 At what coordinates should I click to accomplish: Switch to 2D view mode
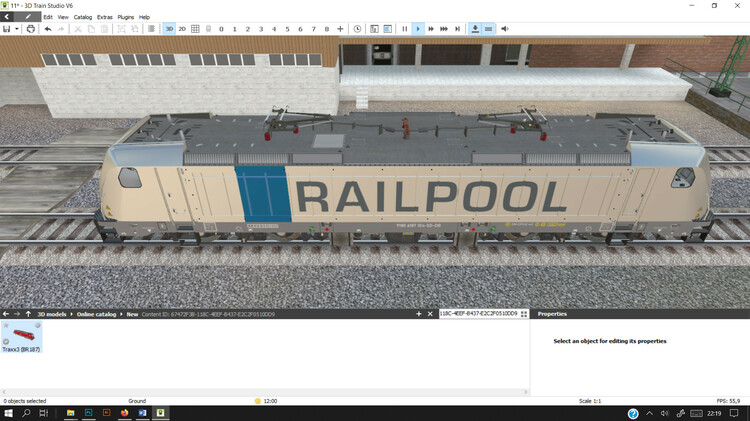coord(181,29)
